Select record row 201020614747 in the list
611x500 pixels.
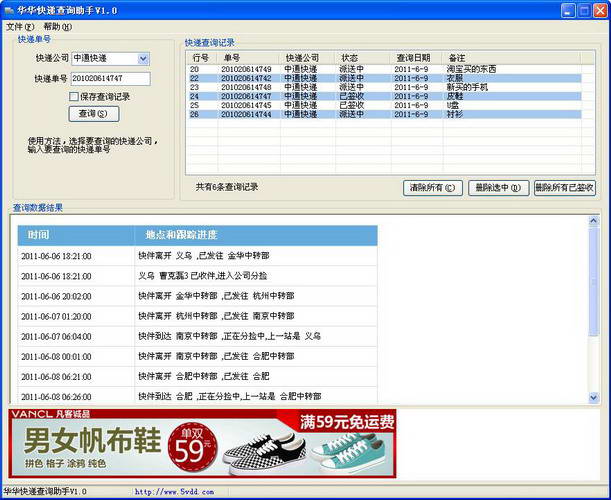coord(385,96)
